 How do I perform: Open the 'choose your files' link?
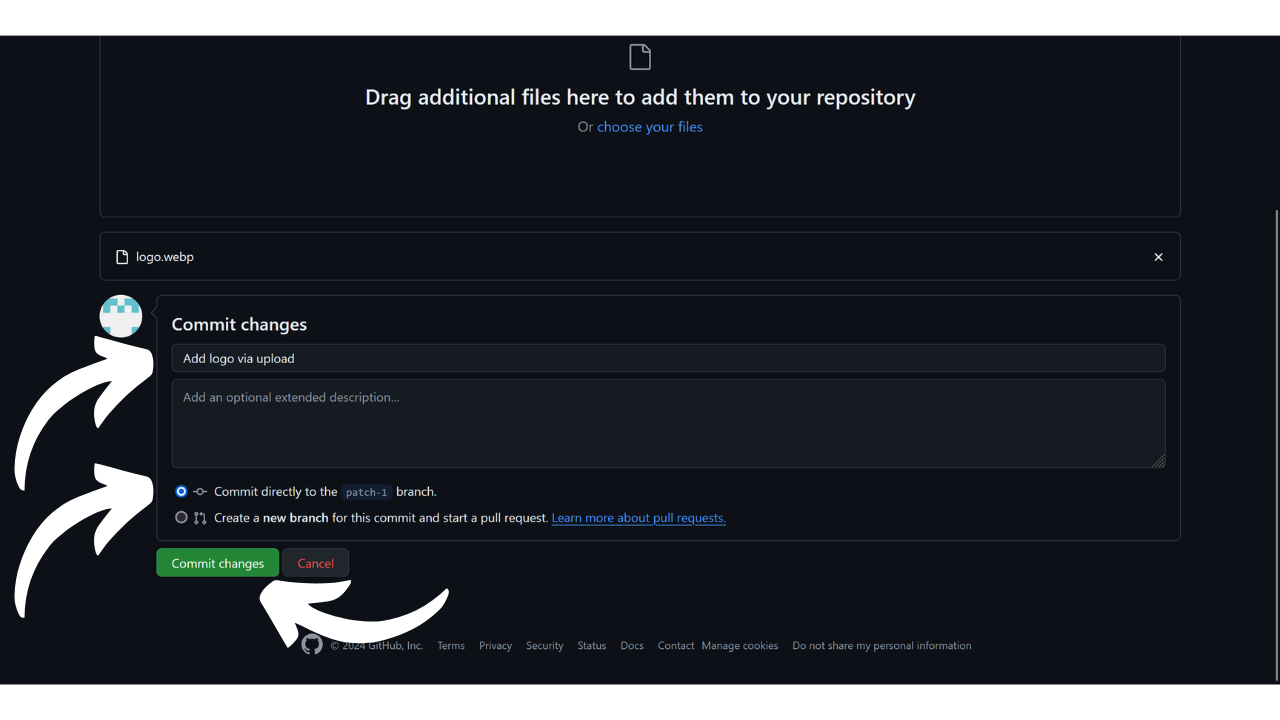(x=649, y=127)
